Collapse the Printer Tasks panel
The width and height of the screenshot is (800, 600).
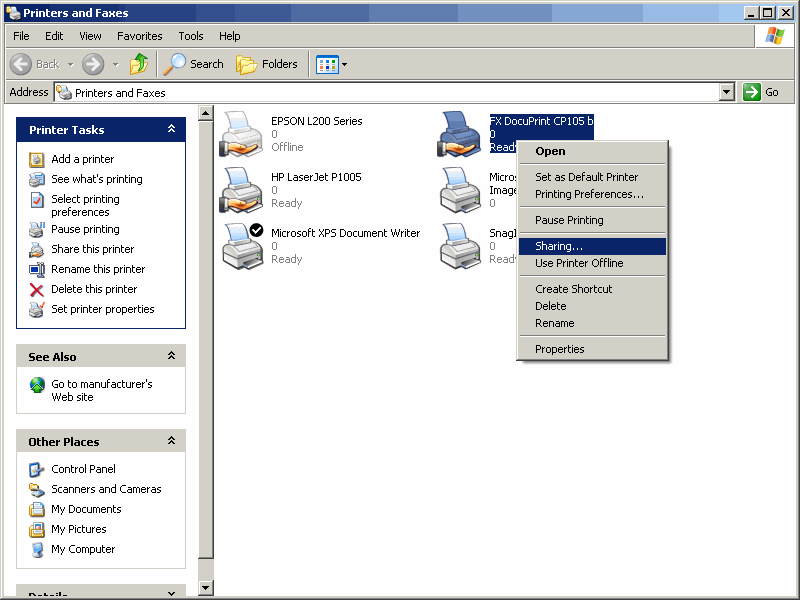tap(171, 129)
